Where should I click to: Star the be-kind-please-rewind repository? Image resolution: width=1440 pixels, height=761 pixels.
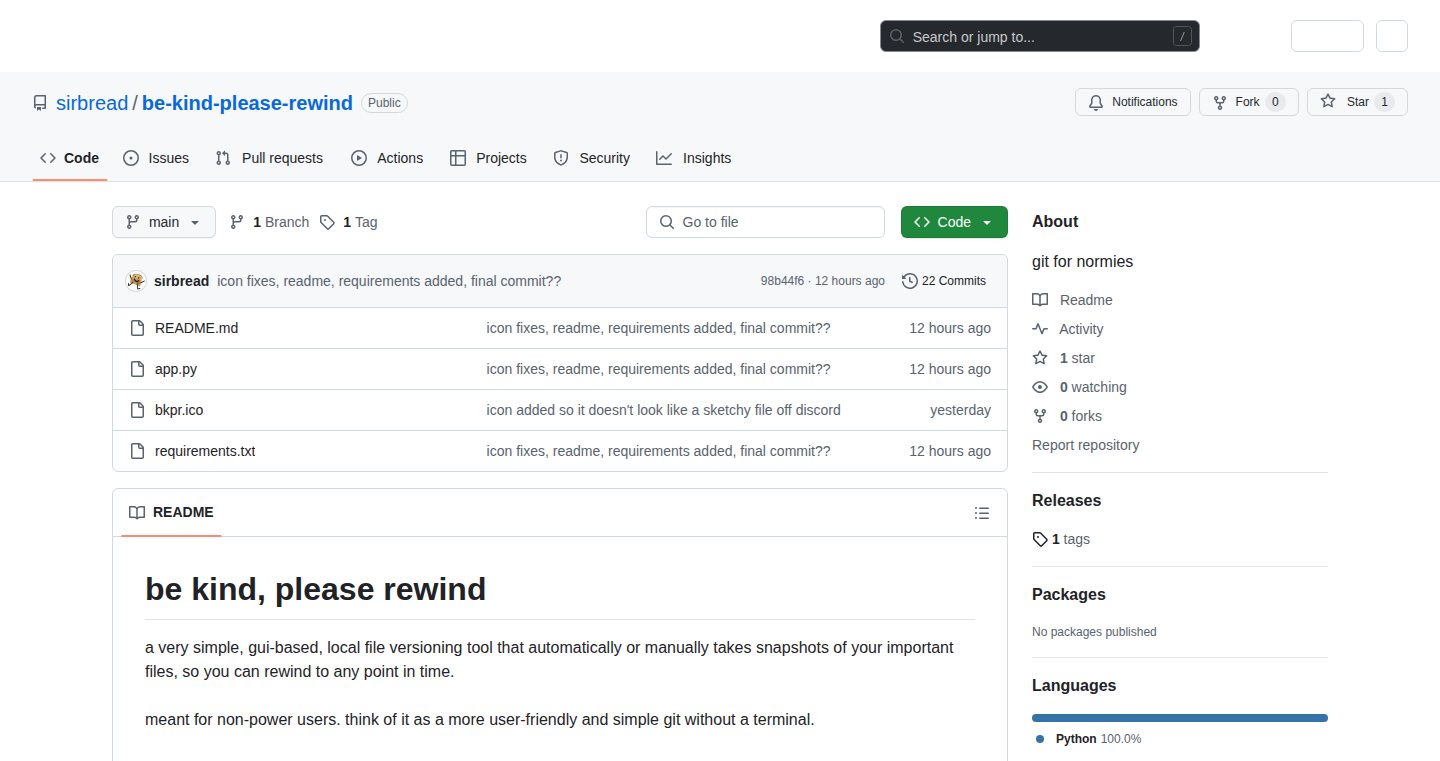(1357, 102)
